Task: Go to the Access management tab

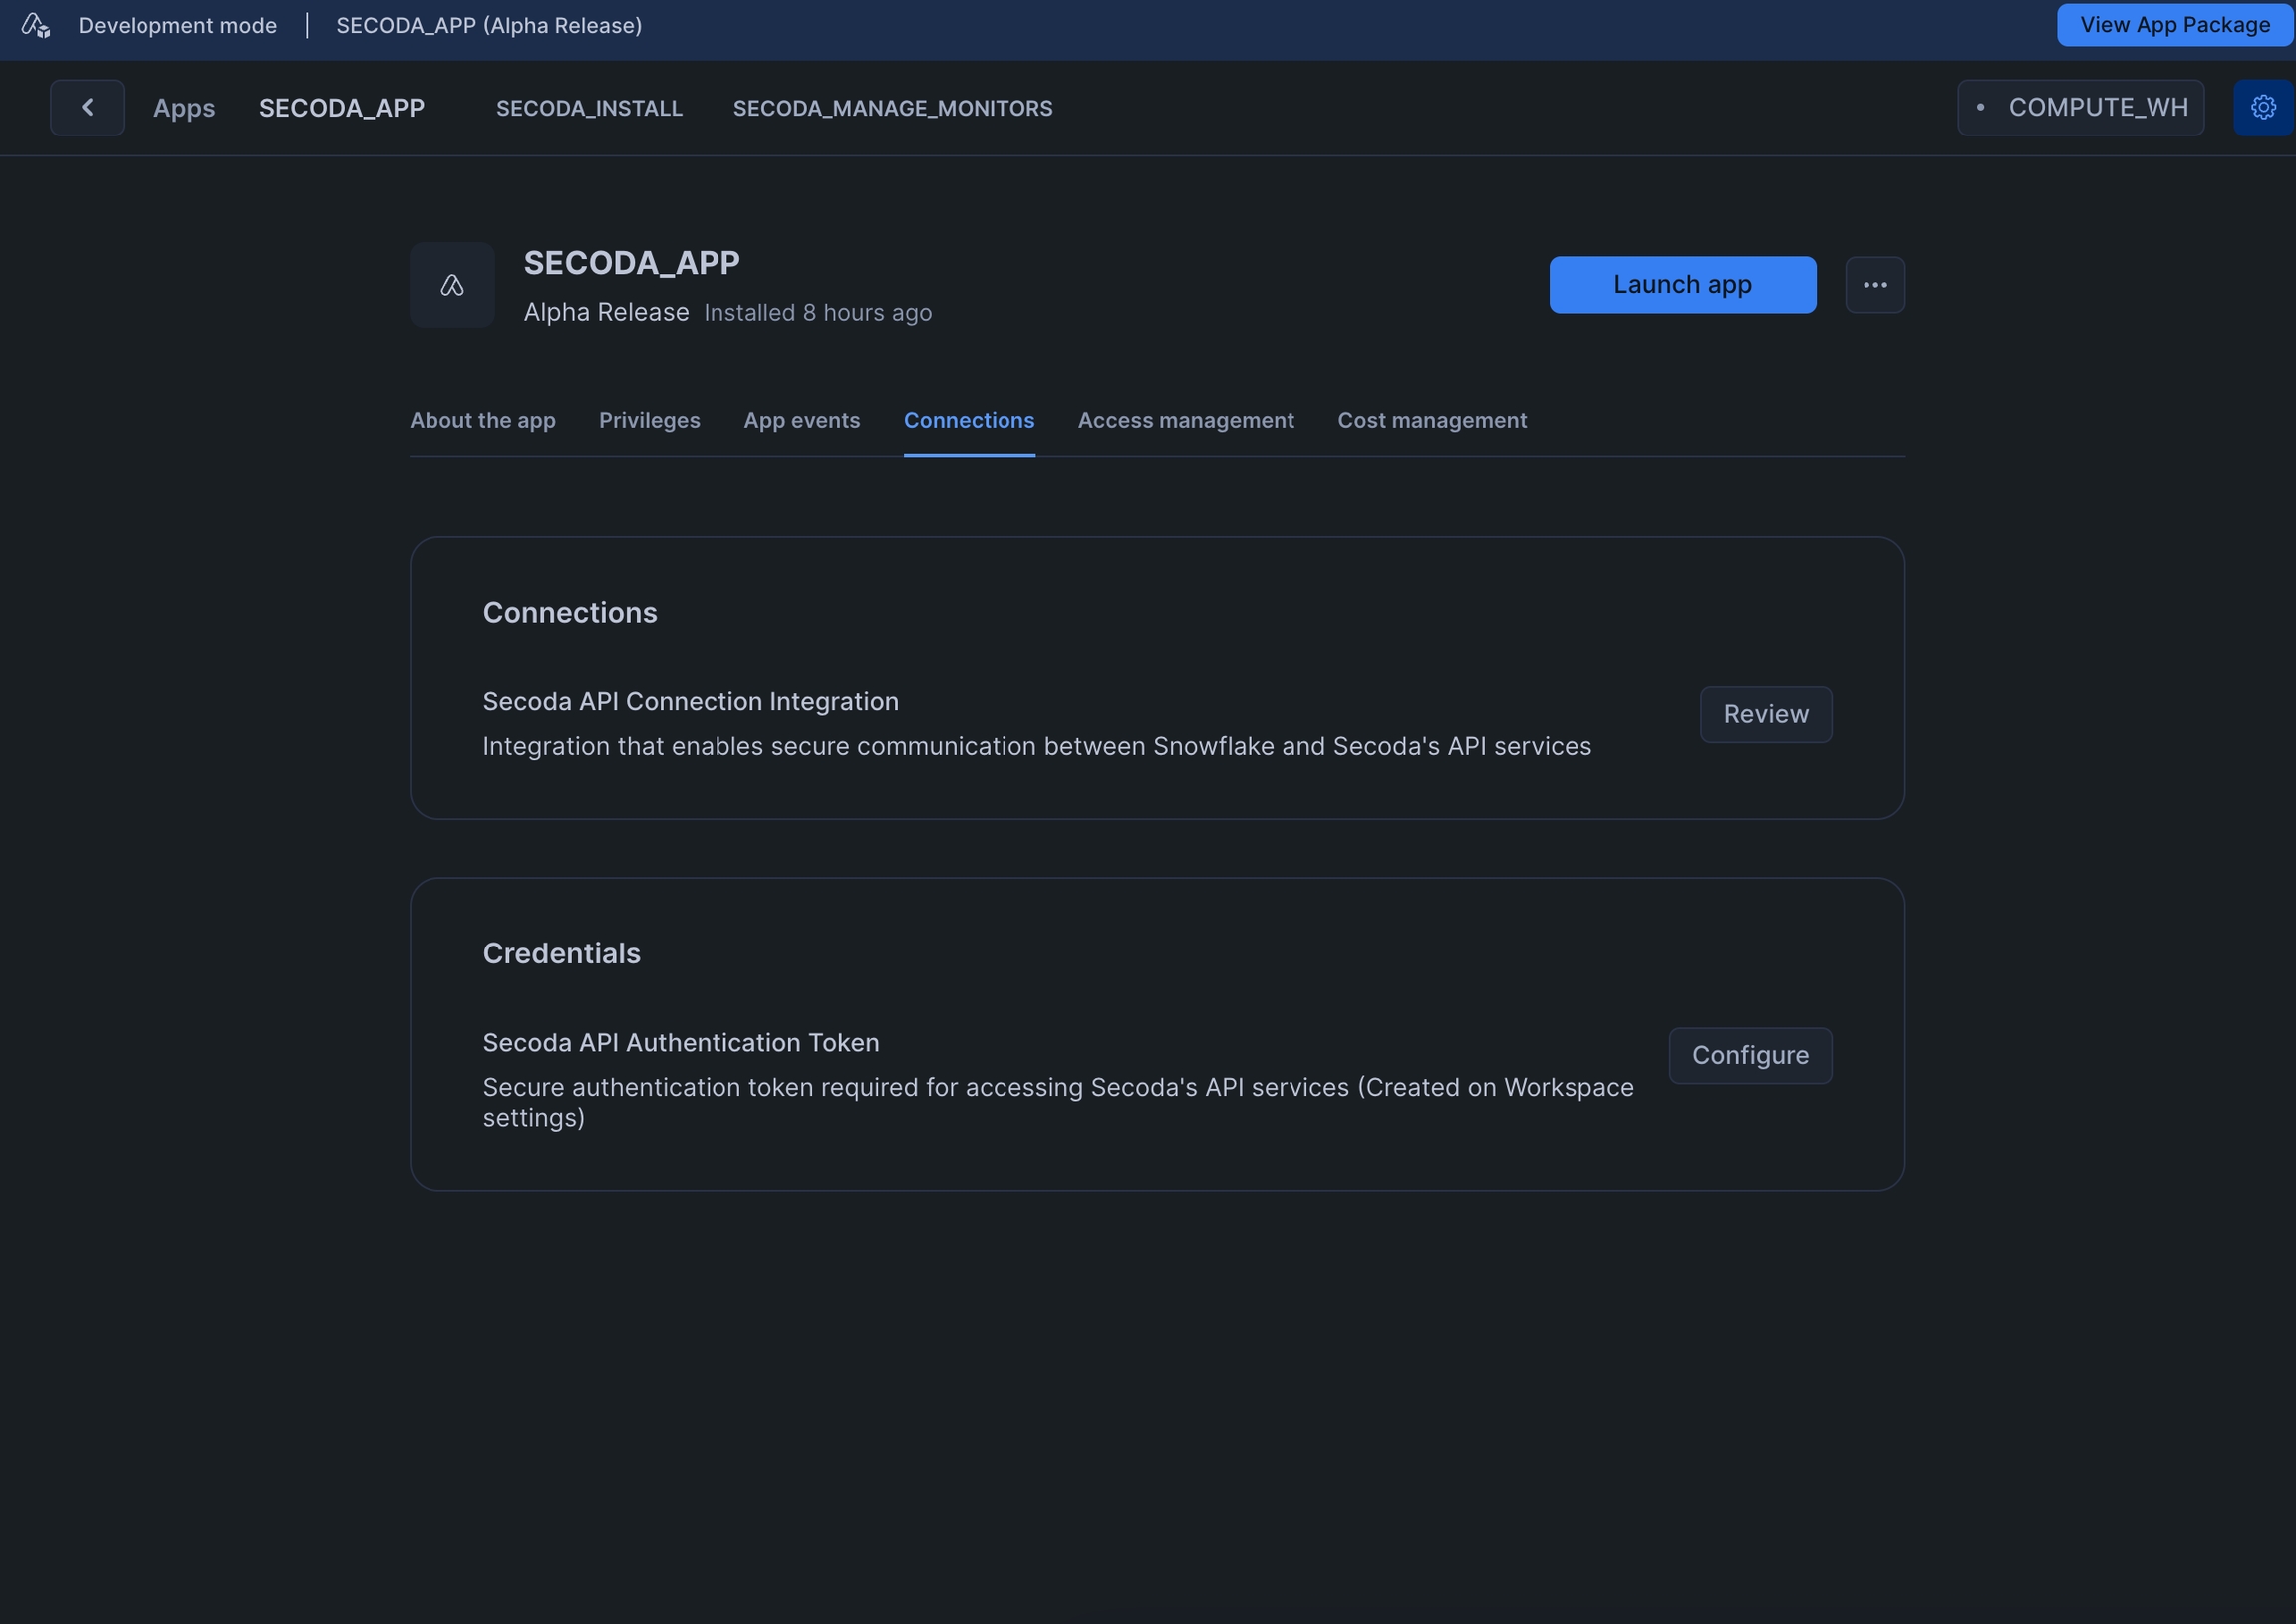Action: click(x=1185, y=421)
